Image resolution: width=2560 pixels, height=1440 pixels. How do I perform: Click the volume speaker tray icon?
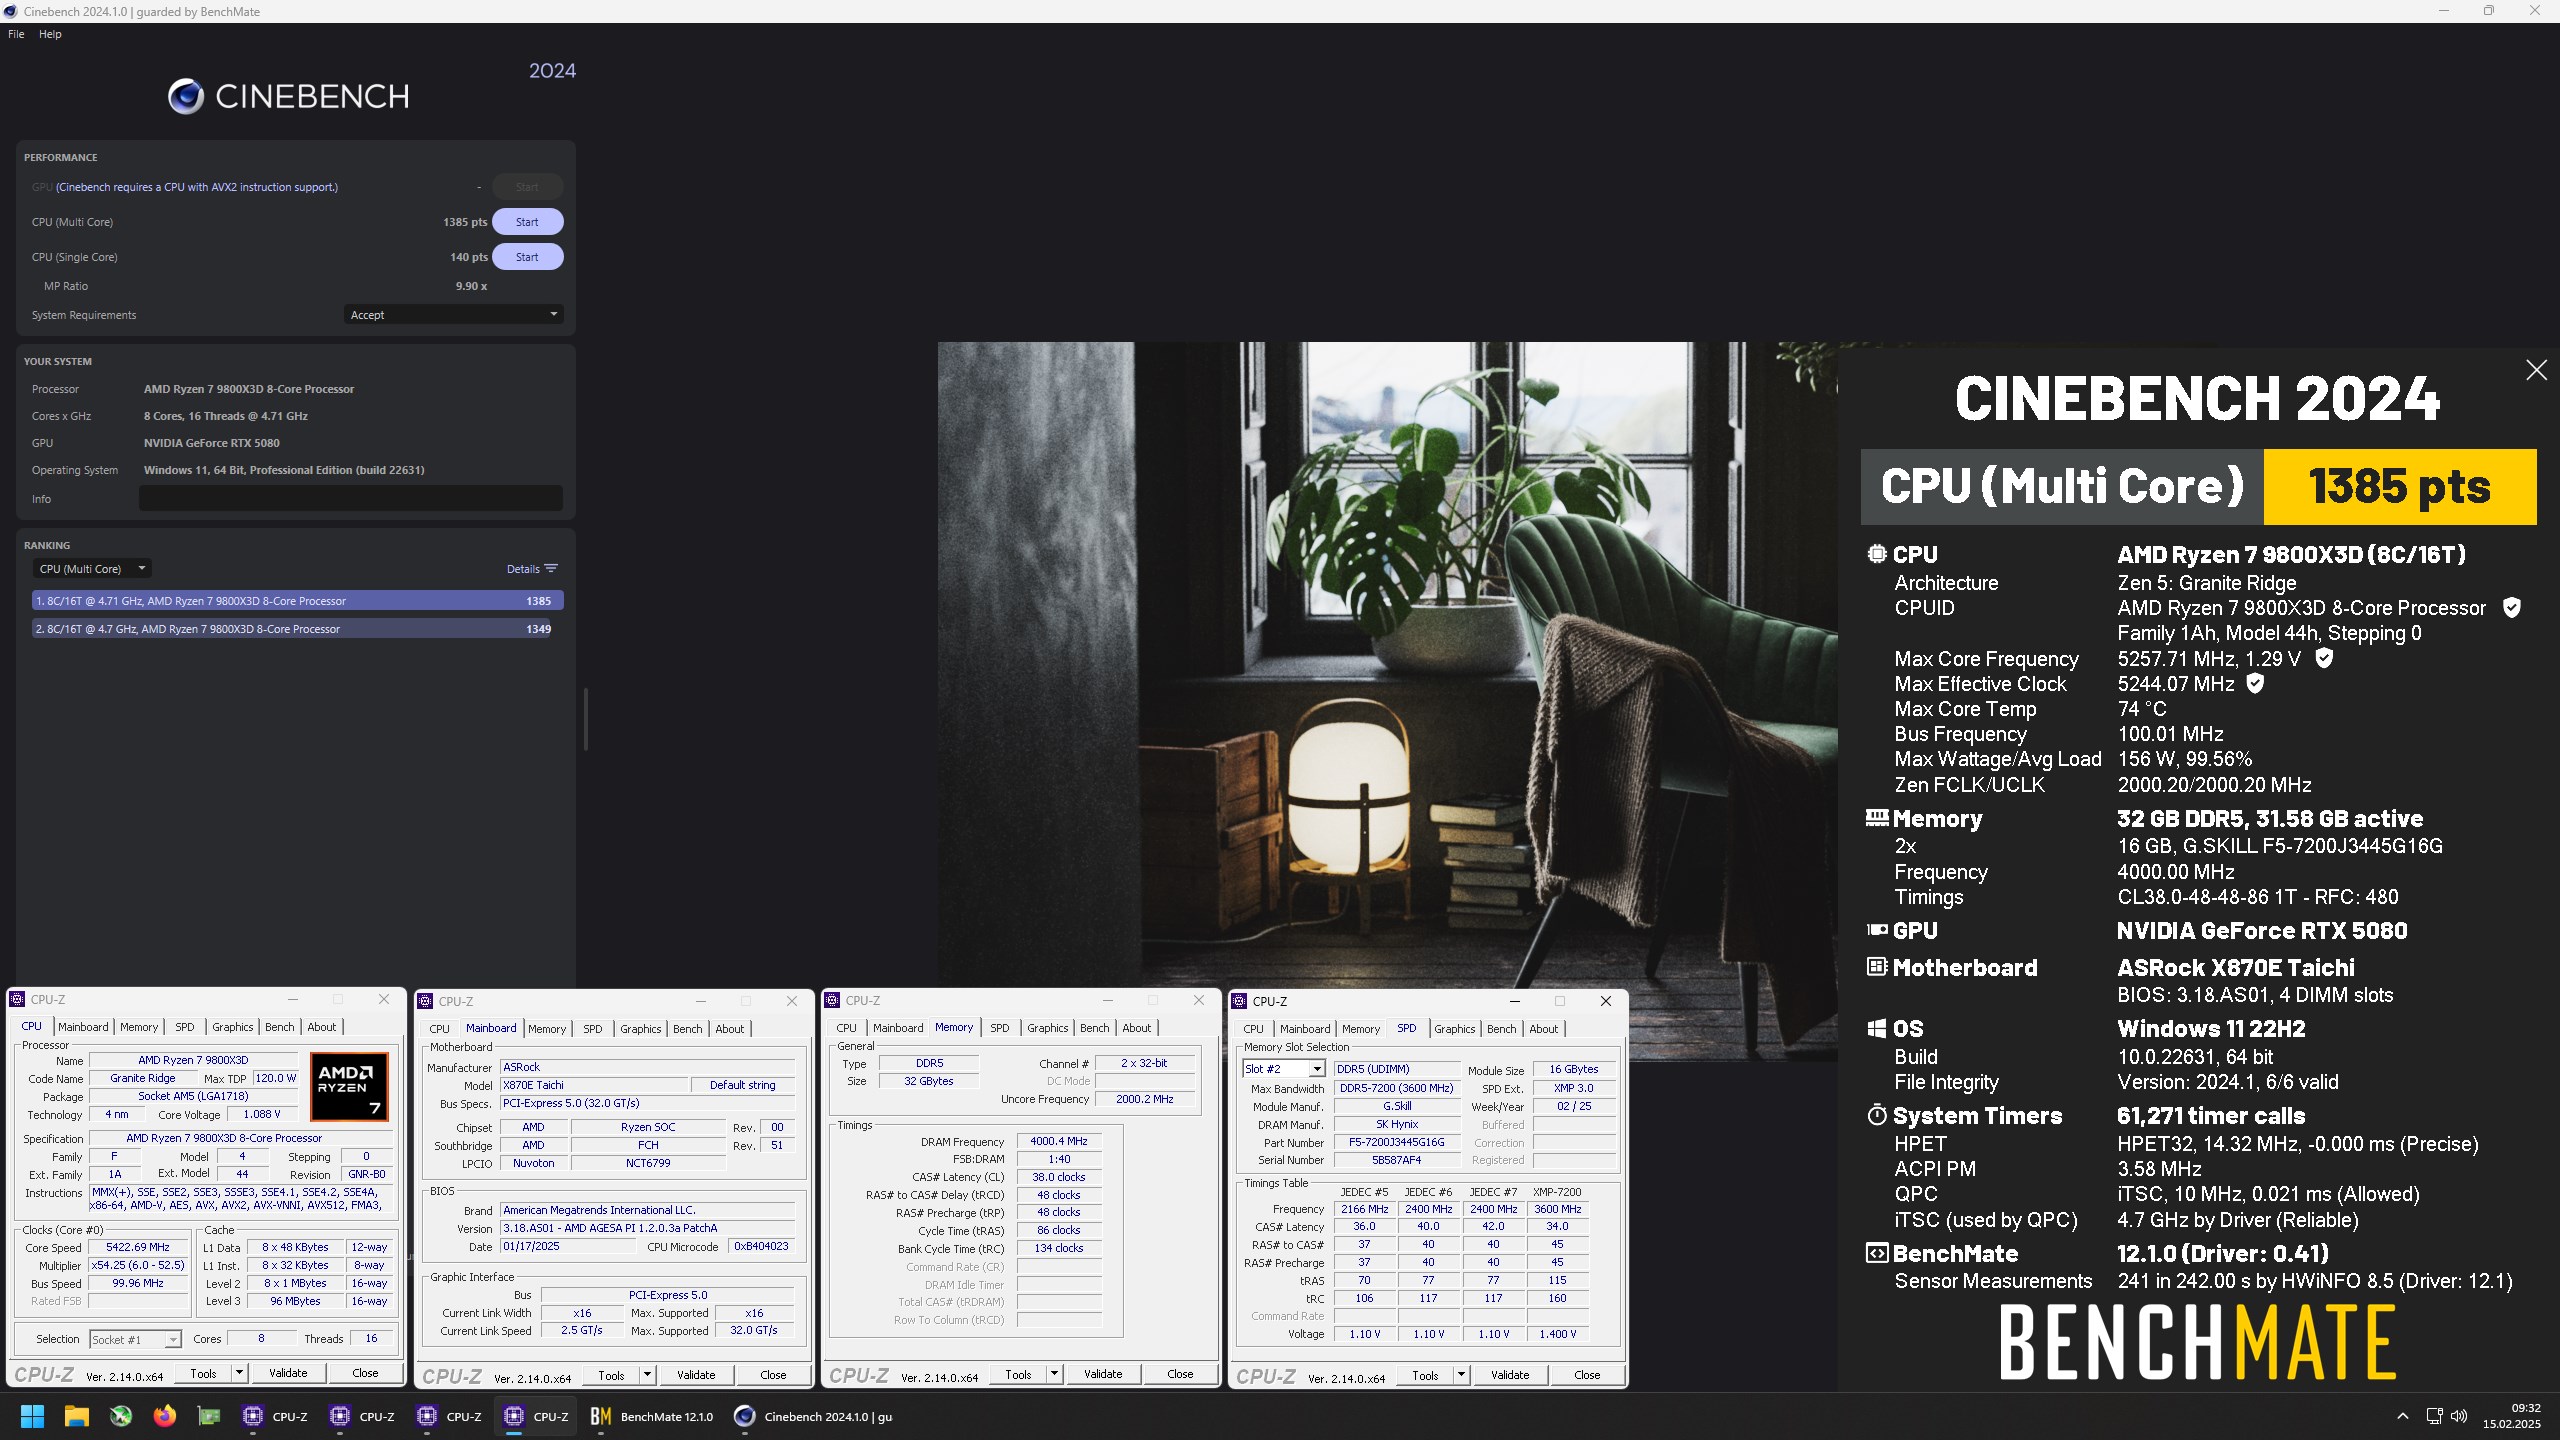point(2459,1416)
